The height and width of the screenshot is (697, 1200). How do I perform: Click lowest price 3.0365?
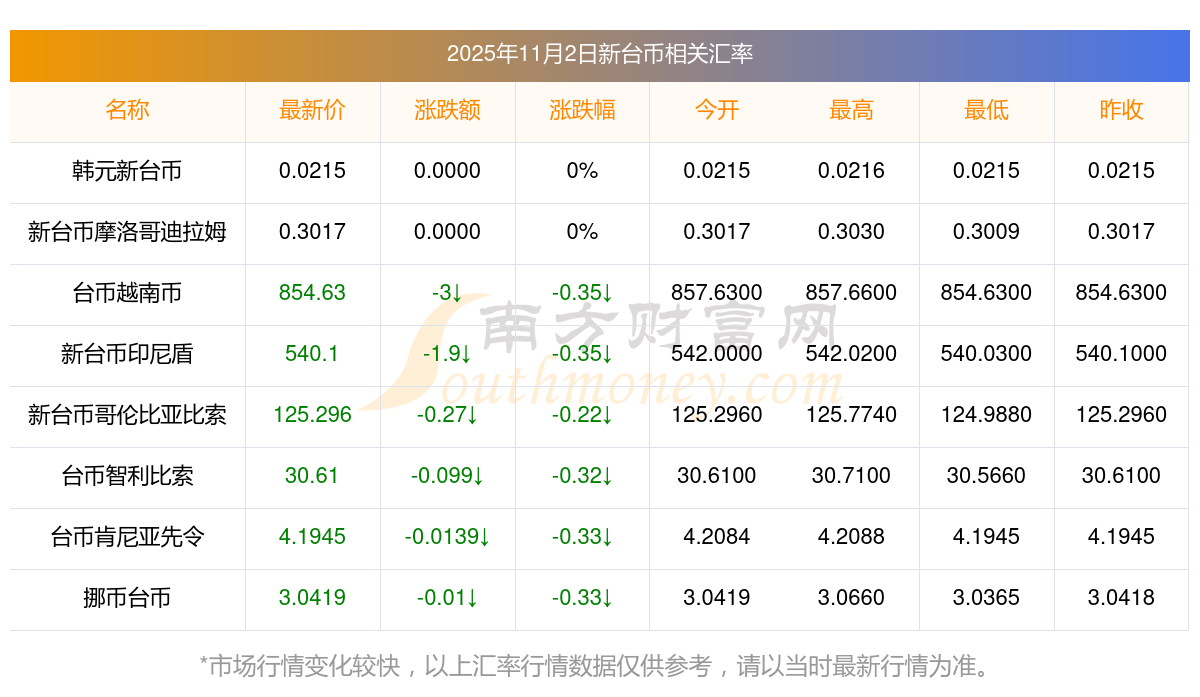click(x=986, y=598)
